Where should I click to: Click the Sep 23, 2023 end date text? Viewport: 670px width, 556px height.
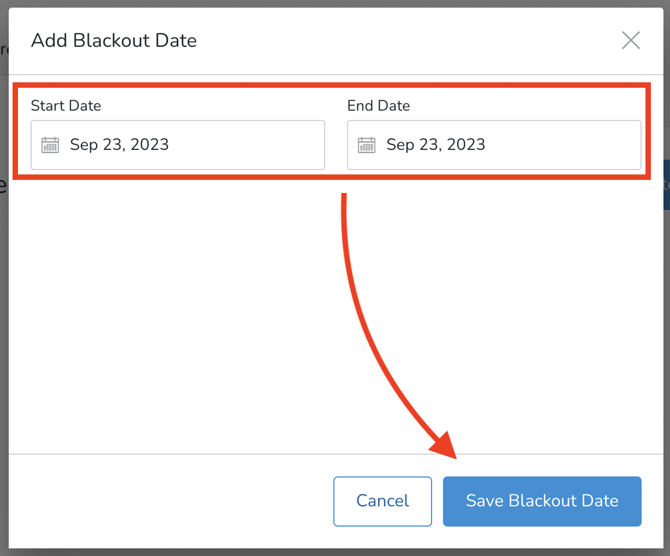[435, 145]
